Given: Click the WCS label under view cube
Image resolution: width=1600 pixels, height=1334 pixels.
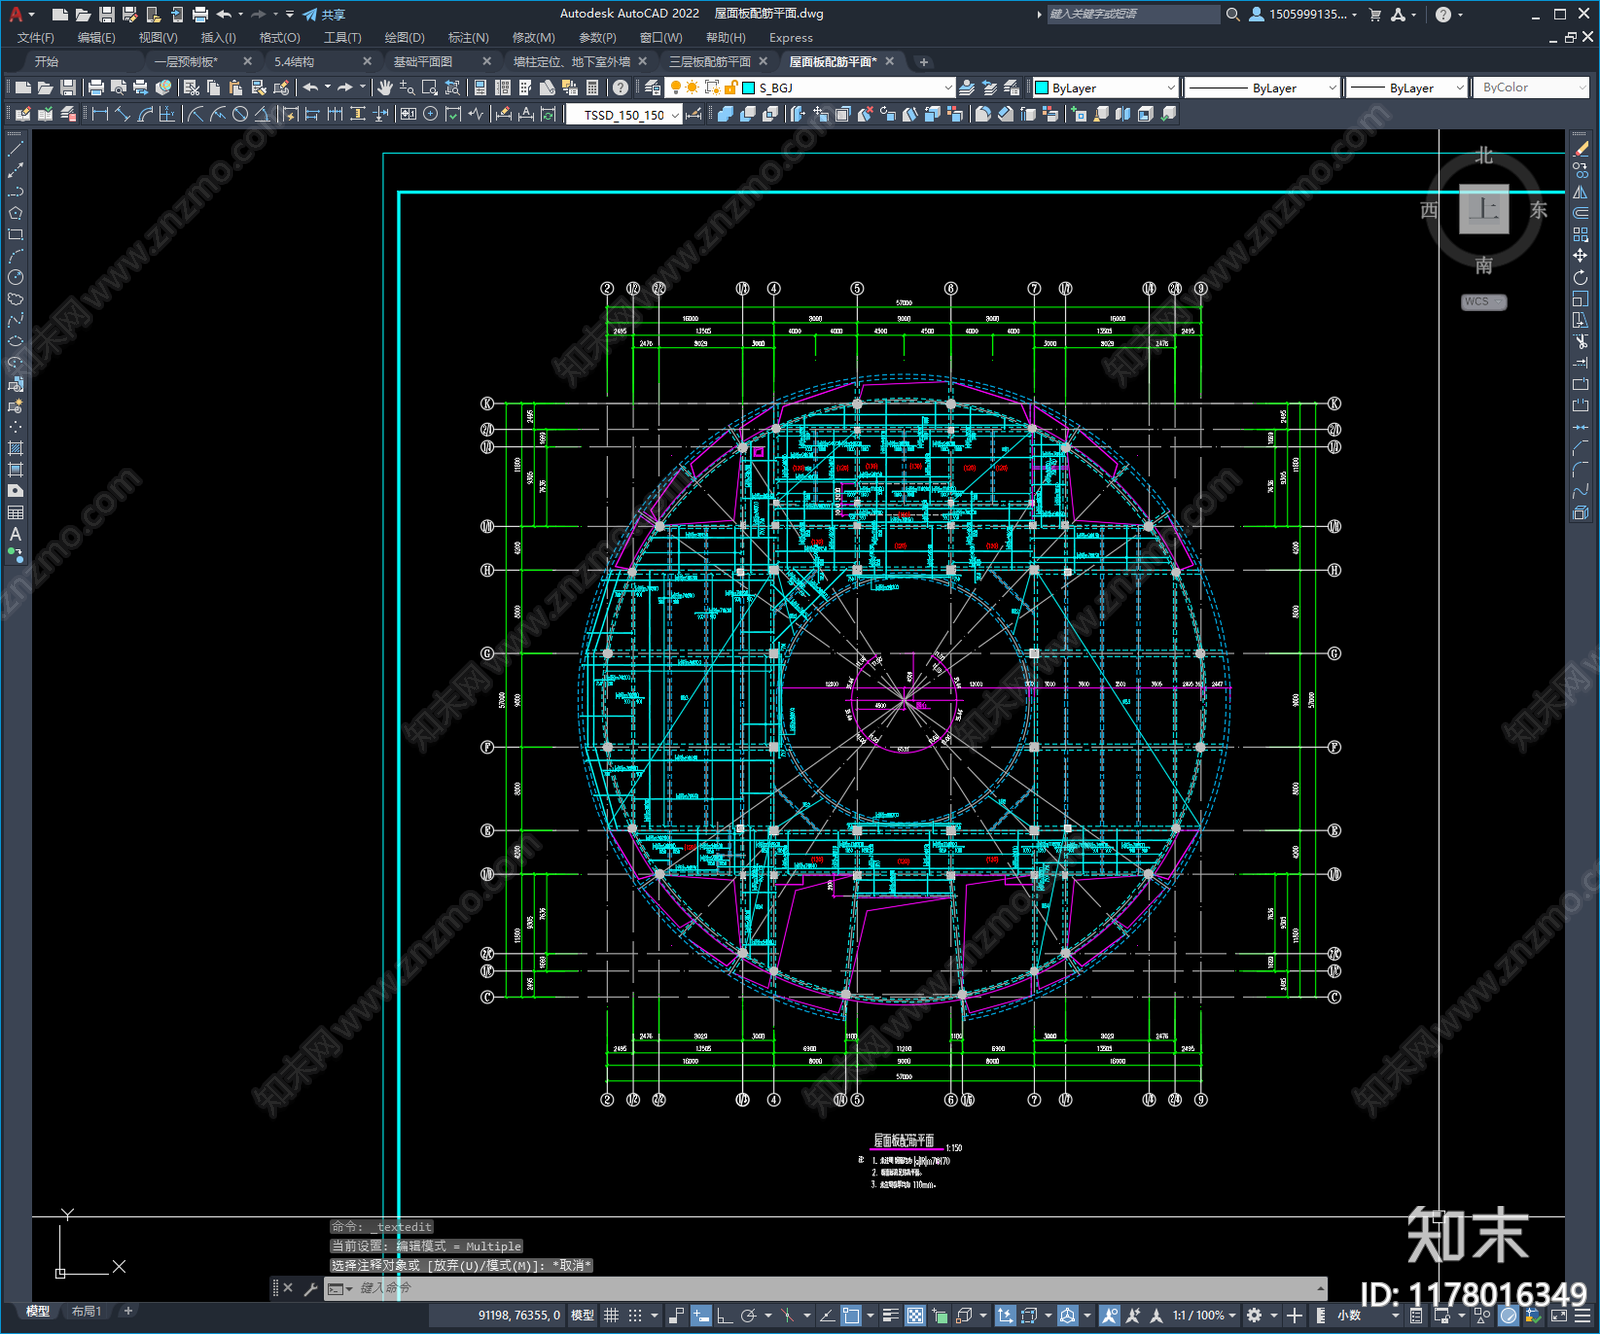Looking at the screenshot, I should coord(1483,302).
